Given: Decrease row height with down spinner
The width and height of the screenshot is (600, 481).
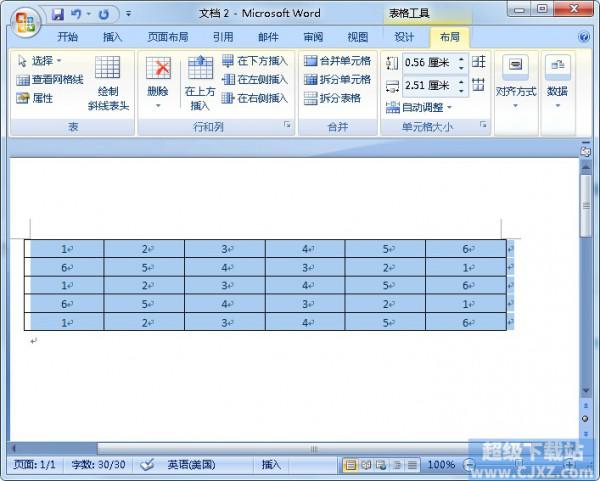Looking at the screenshot, I should click(461, 67).
